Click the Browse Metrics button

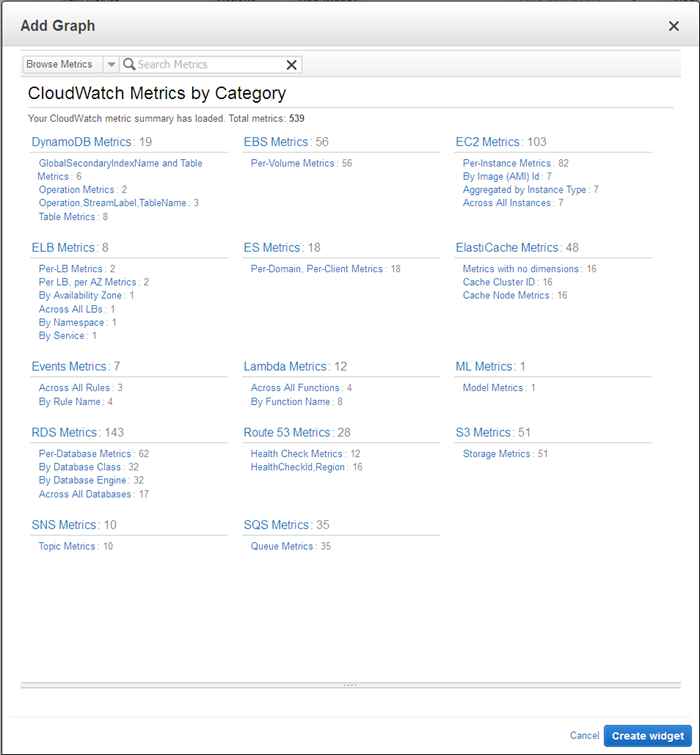(x=60, y=64)
